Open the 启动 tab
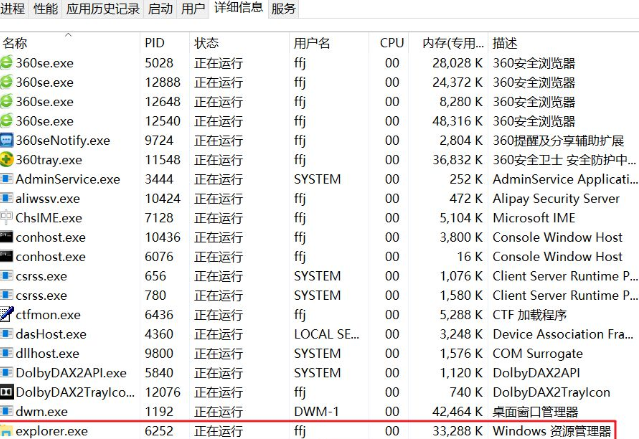The width and height of the screenshot is (639, 439). coord(160,9)
